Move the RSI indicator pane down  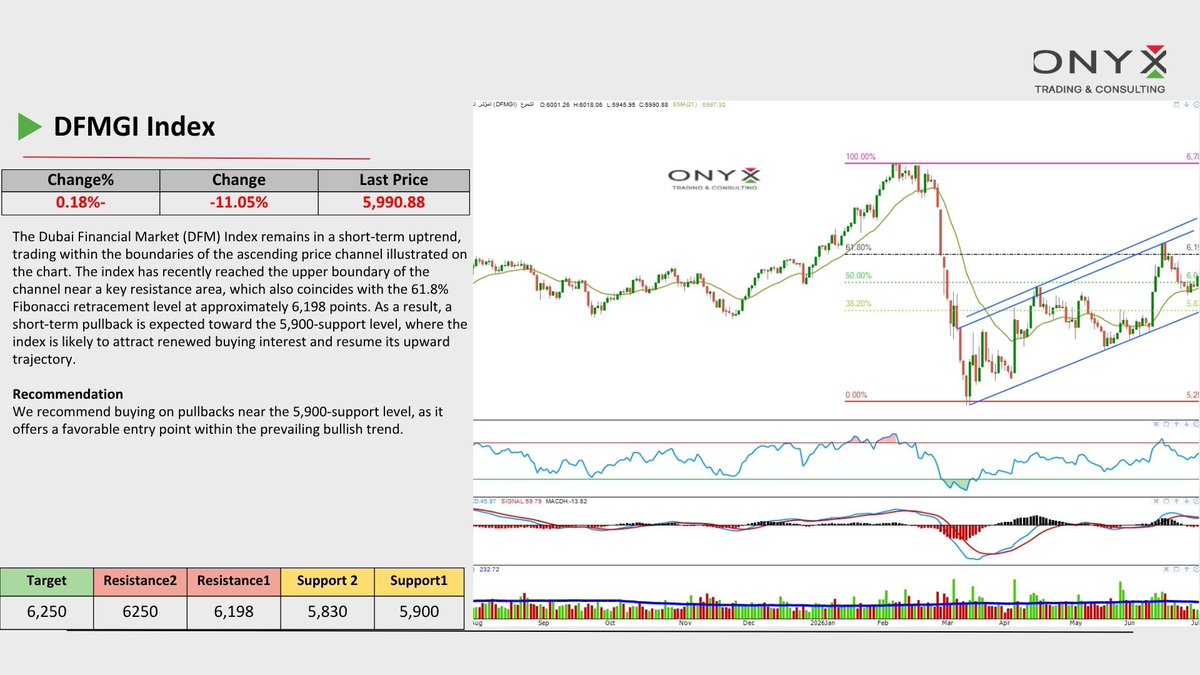click(x=1187, y=424)
